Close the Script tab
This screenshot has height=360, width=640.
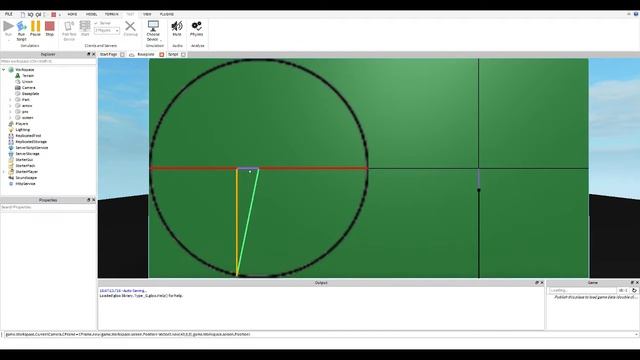tap(183, 54)
